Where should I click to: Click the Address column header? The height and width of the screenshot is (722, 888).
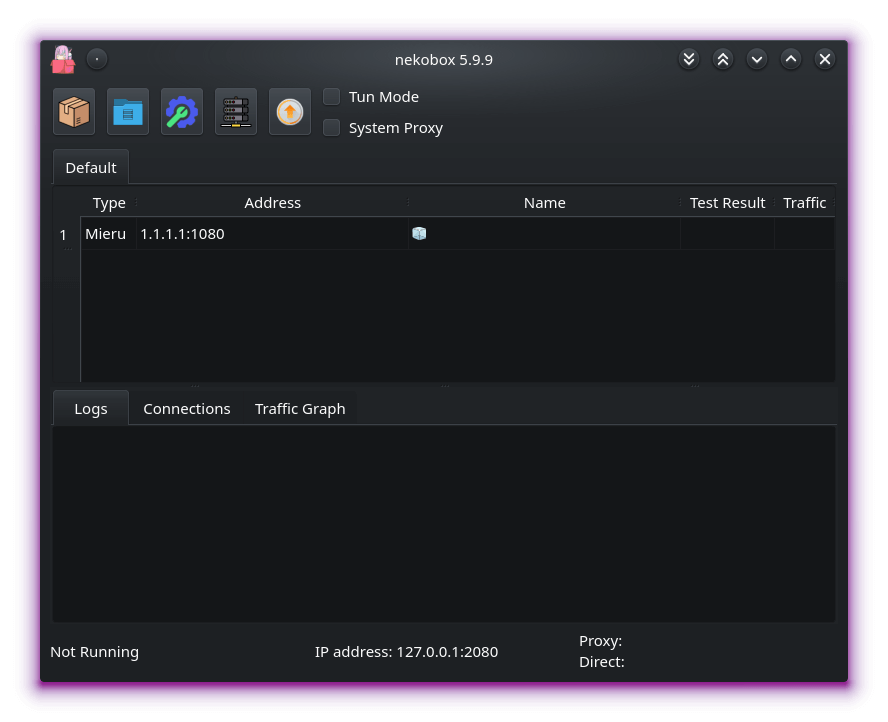(272, 203)
